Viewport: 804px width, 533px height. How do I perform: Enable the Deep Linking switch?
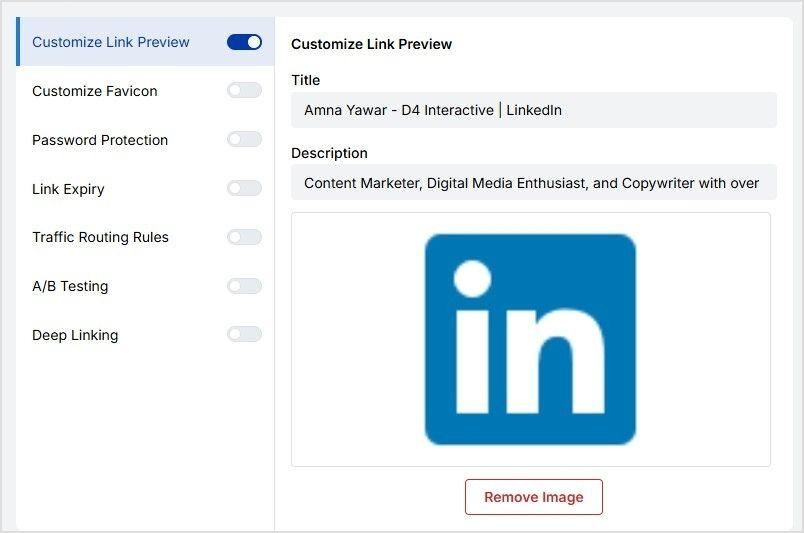tap(244, 334)
